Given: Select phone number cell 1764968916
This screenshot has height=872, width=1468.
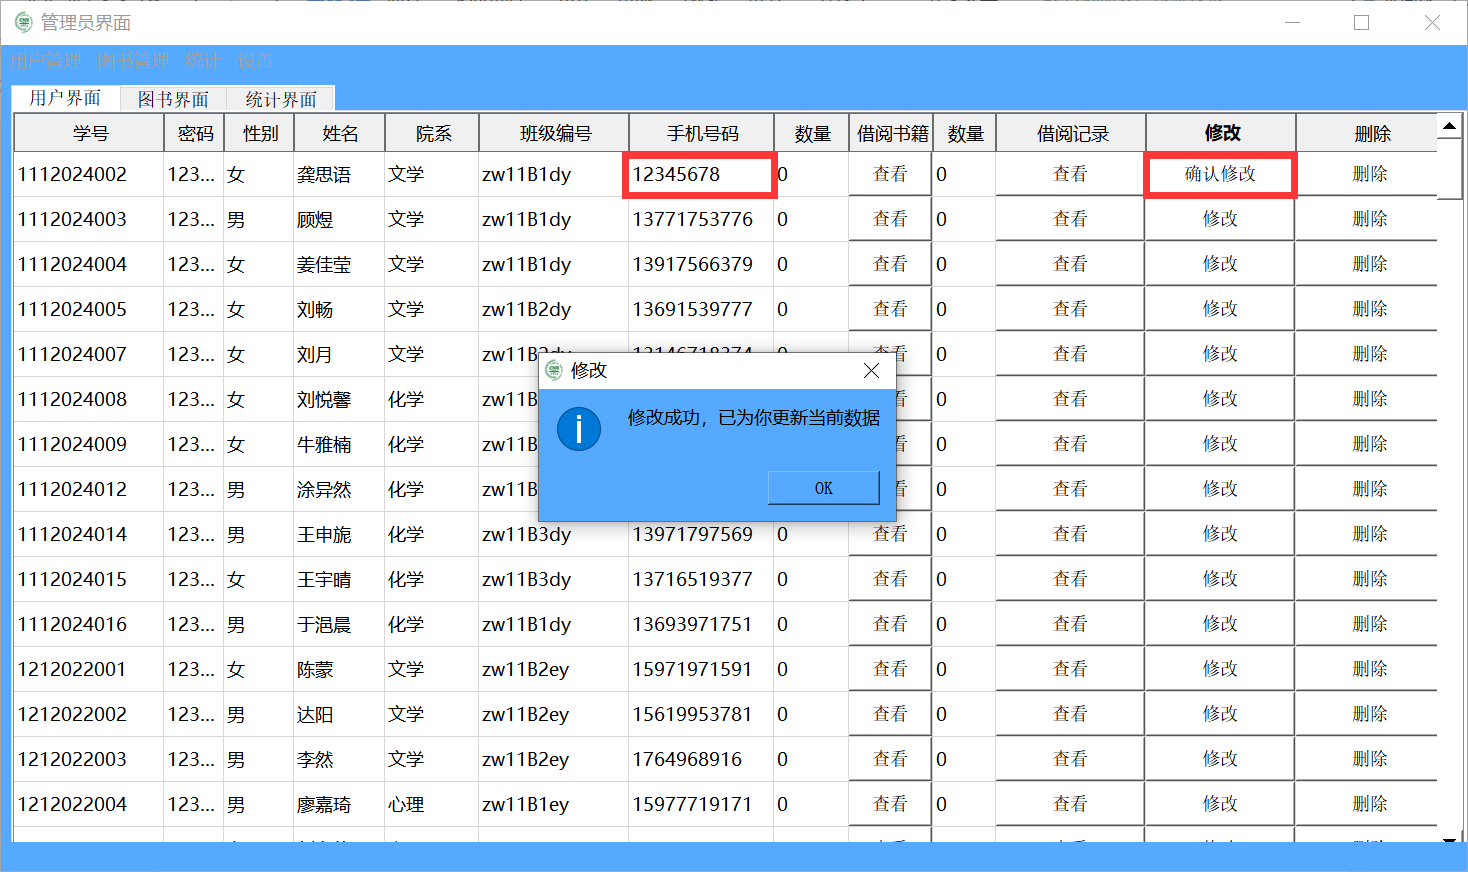Looking at the screenshot, I should point(701,759).
